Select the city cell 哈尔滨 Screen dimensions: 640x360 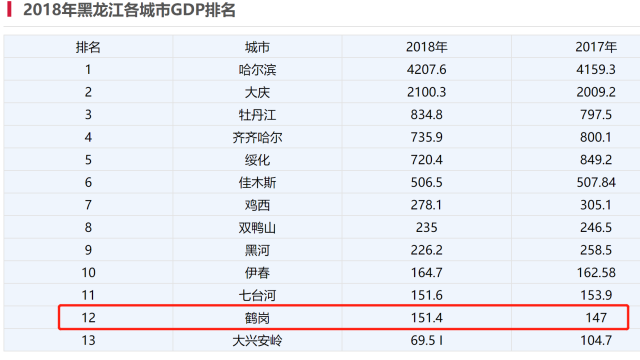tap(257, 69)
